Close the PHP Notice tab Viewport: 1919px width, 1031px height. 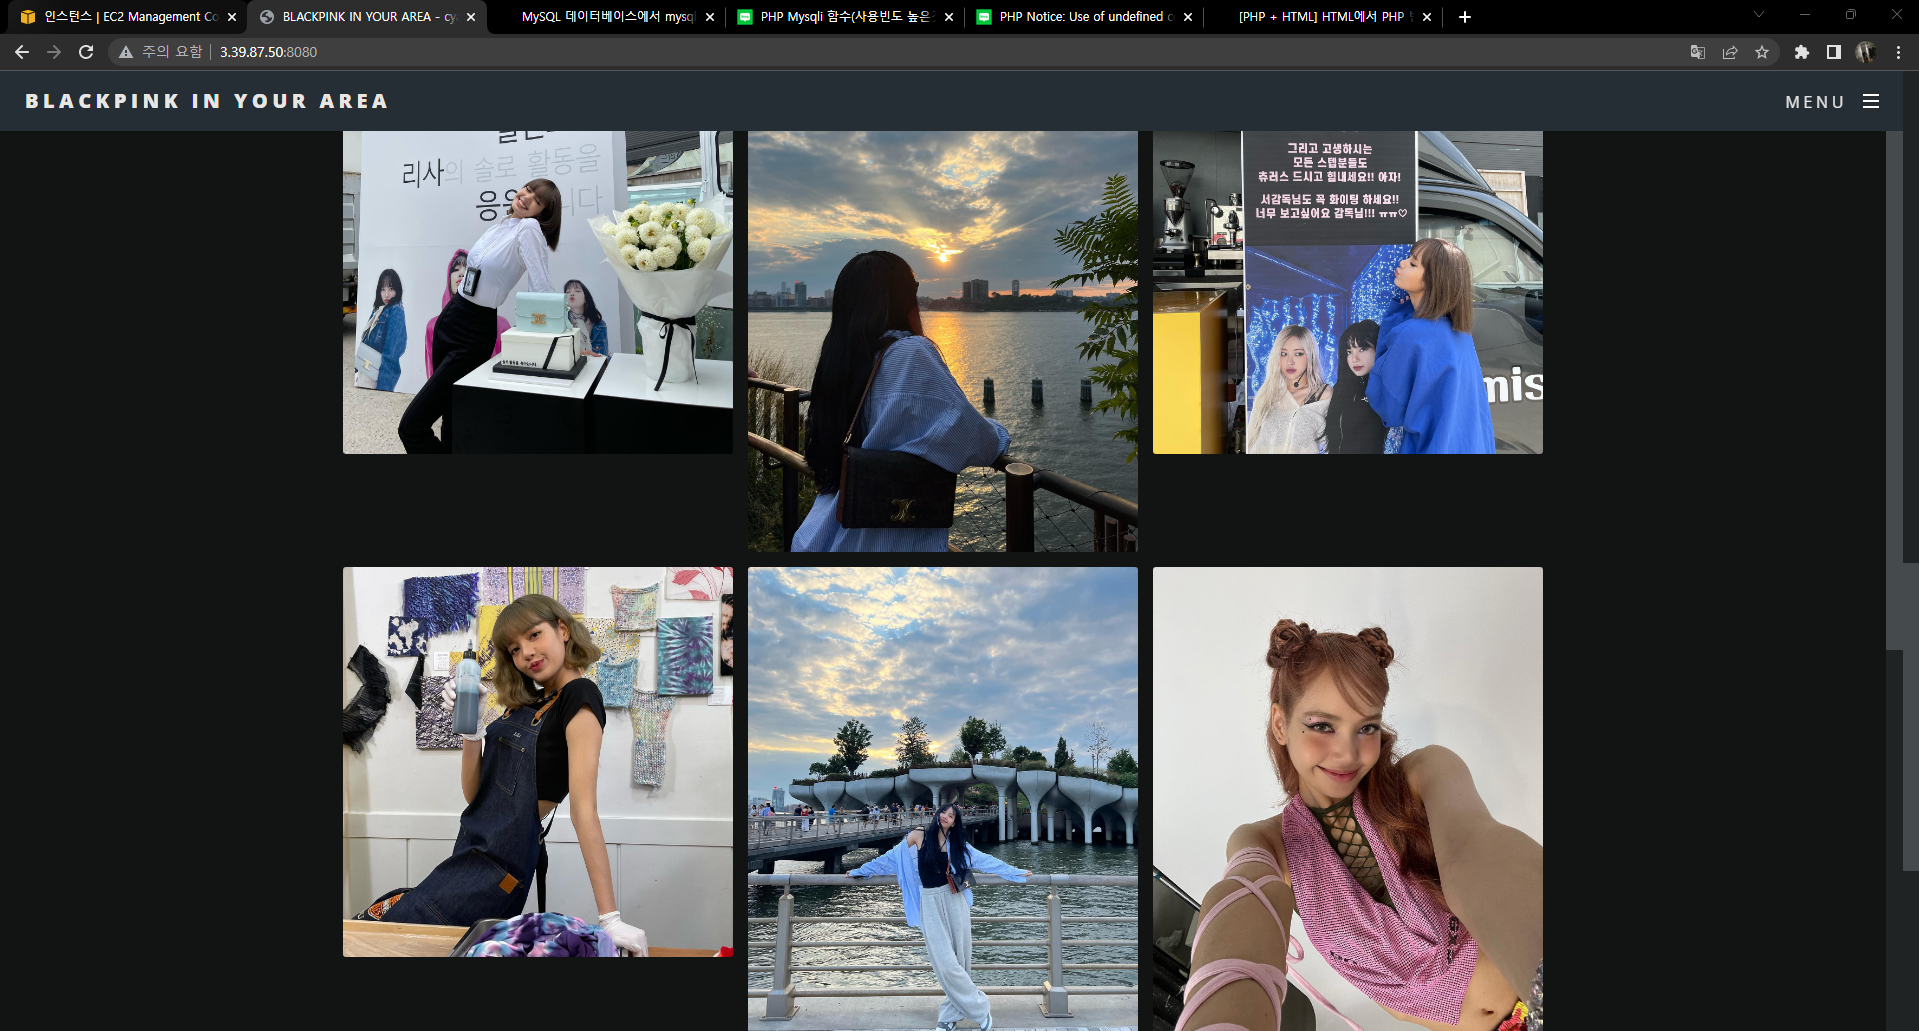point(1188,17)
